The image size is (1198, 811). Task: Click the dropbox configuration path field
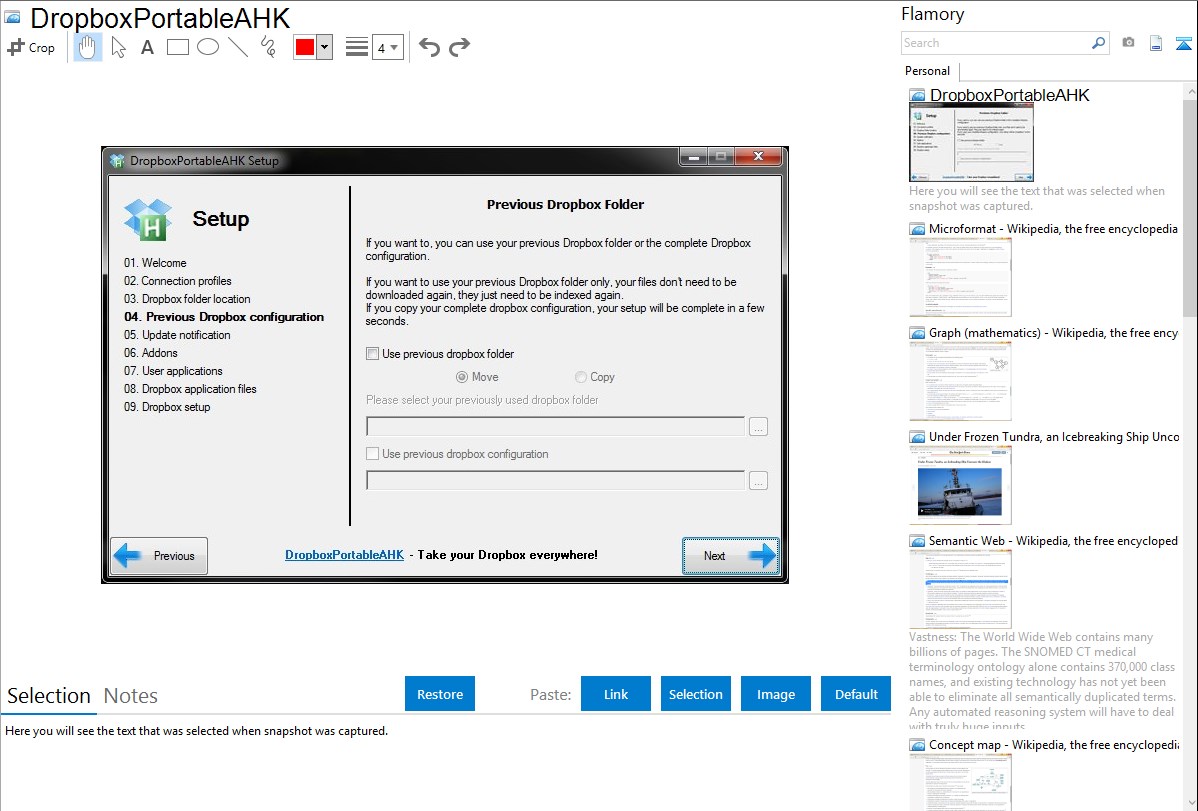tap(555, 481)
